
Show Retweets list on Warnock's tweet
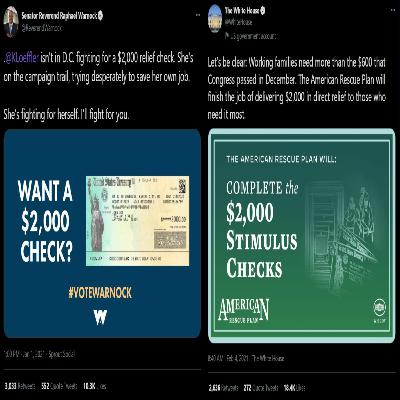(20, 386)
